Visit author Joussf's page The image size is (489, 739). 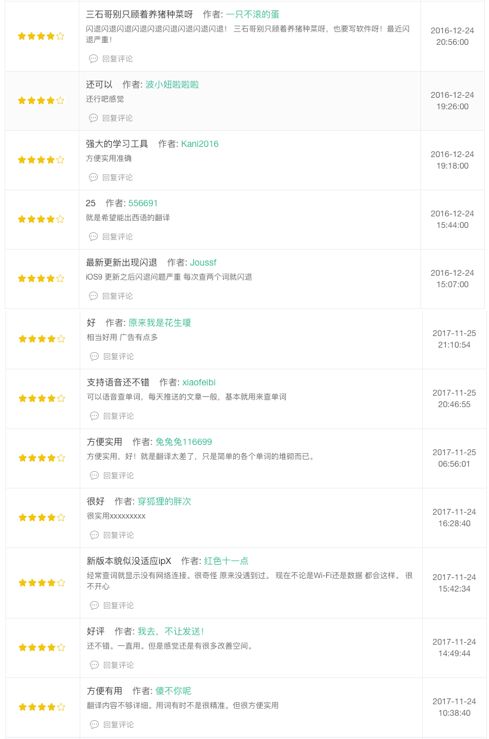coord(203,263)
